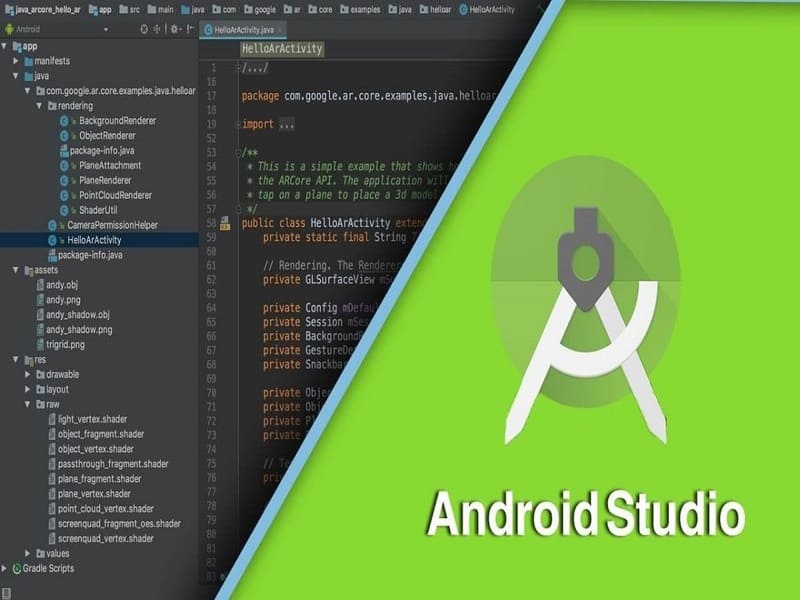Image resolution: width=800 pixels, height=600 pixels.
Task: Select BackgroundRenderer class in tree
Action: 108,121
